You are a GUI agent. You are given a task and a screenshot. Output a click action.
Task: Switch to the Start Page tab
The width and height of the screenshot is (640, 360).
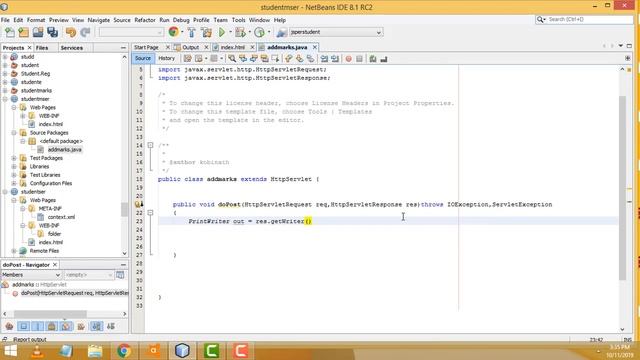[x=146, y=47]
